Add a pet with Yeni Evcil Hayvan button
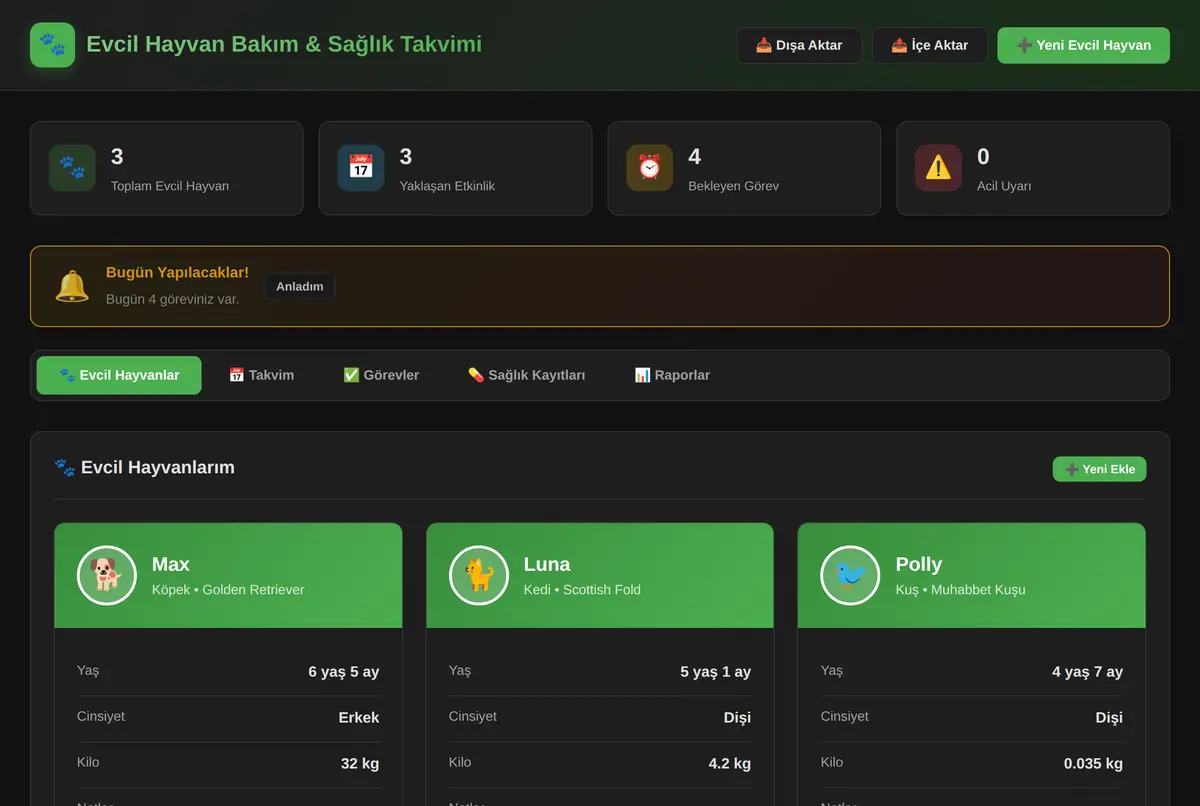The image size is (1200, 806). pyautogui.click(x=1083, y=45)
